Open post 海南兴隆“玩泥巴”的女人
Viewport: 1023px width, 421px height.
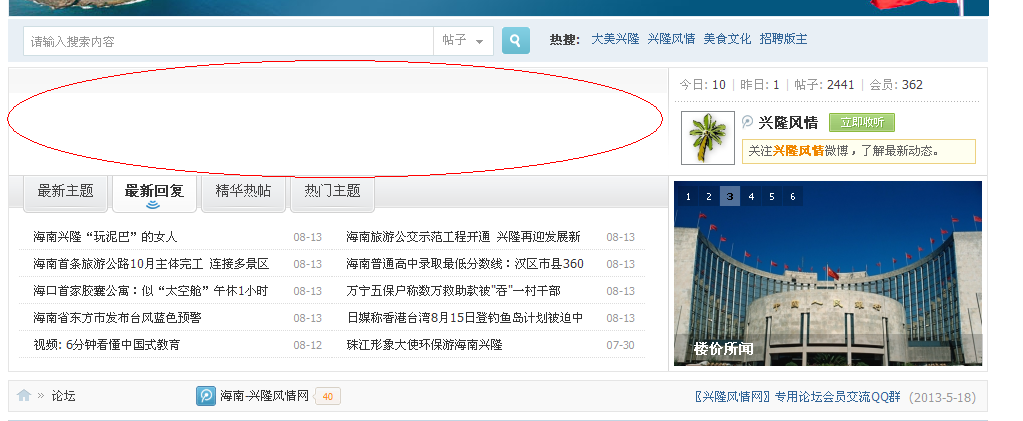(x=105, y=237)
